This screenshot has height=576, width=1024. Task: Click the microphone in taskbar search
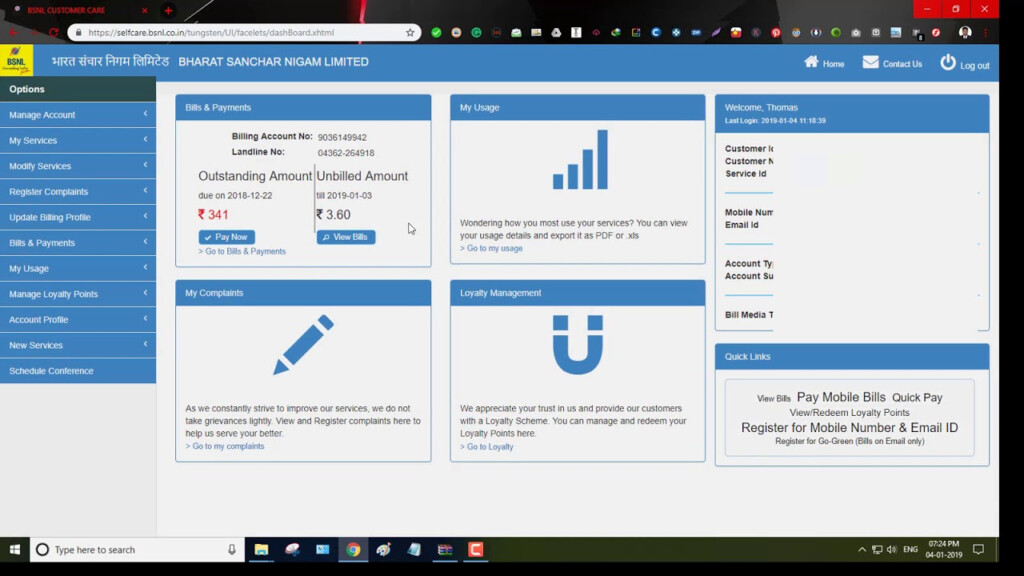click(232, 549)
